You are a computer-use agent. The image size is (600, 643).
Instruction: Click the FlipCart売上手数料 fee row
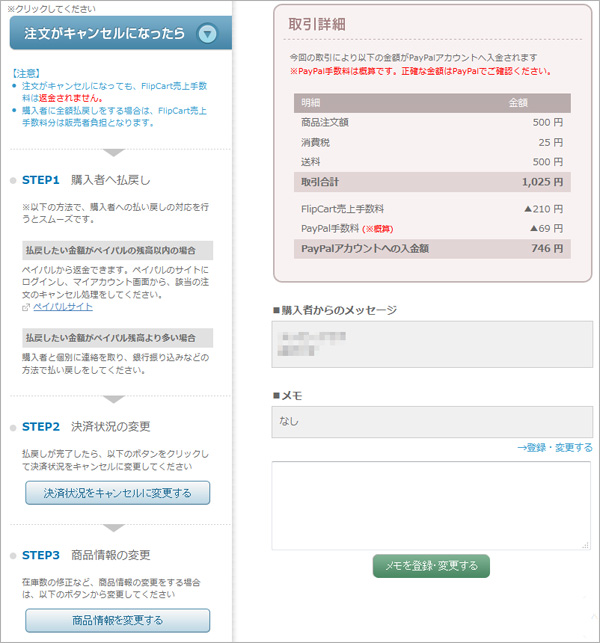pyautogui.click(x=432, y=209)
